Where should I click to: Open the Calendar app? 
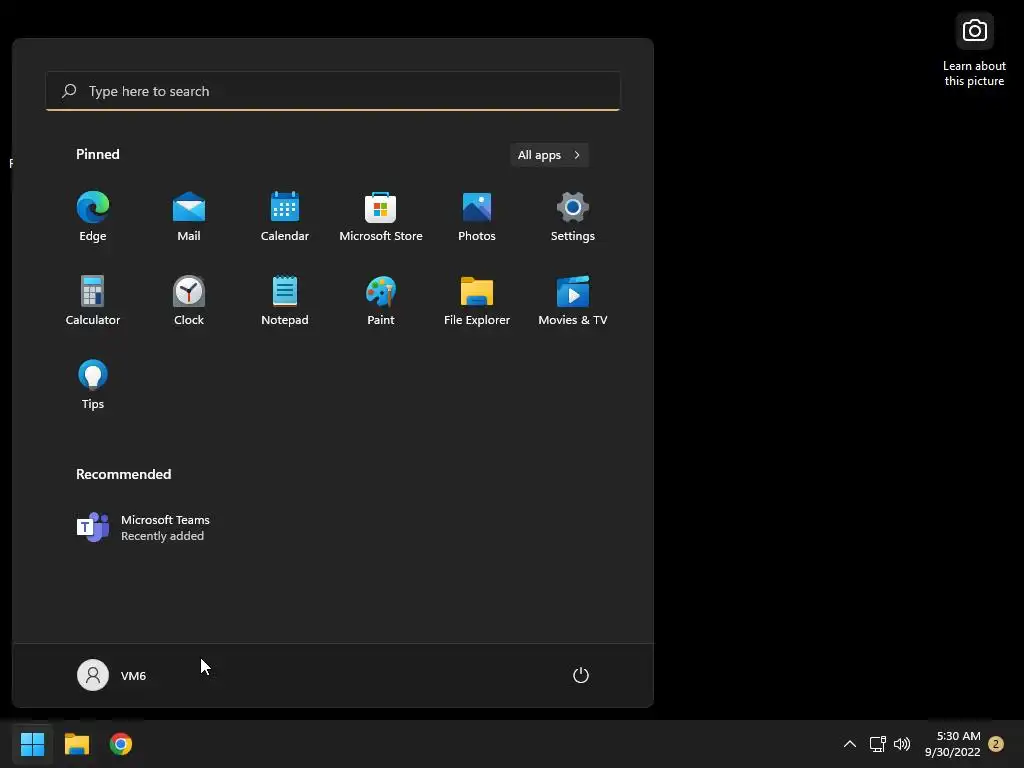pyautogui.click(x=285, y=217)
